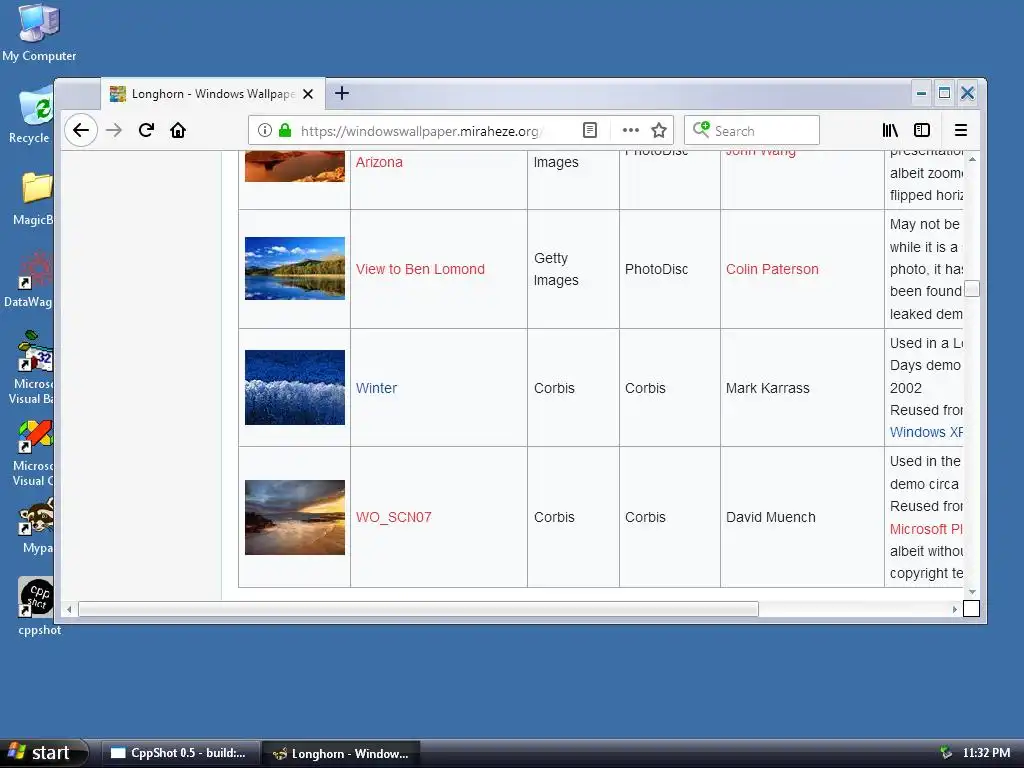Image resolution: width=1024 pixels, height=768 pixels.
Task: Select the Recycle Bin desktop icon
Action: click(x=33, y=115)
